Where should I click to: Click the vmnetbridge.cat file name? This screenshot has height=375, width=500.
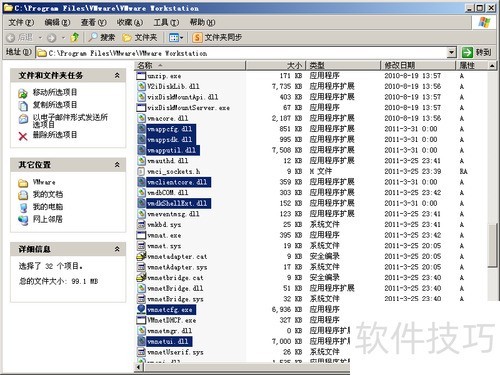[x=175, y=278]
